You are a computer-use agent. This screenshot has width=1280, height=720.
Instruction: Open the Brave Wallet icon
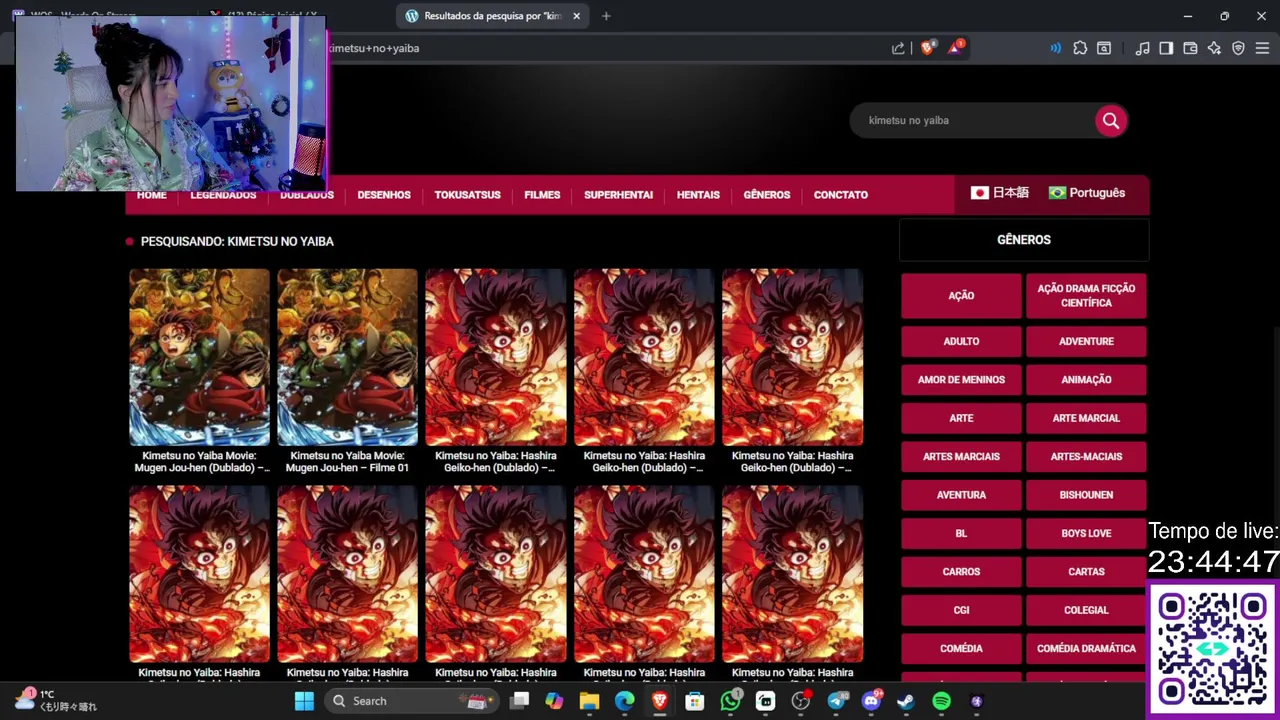(x=1190, y=48)
